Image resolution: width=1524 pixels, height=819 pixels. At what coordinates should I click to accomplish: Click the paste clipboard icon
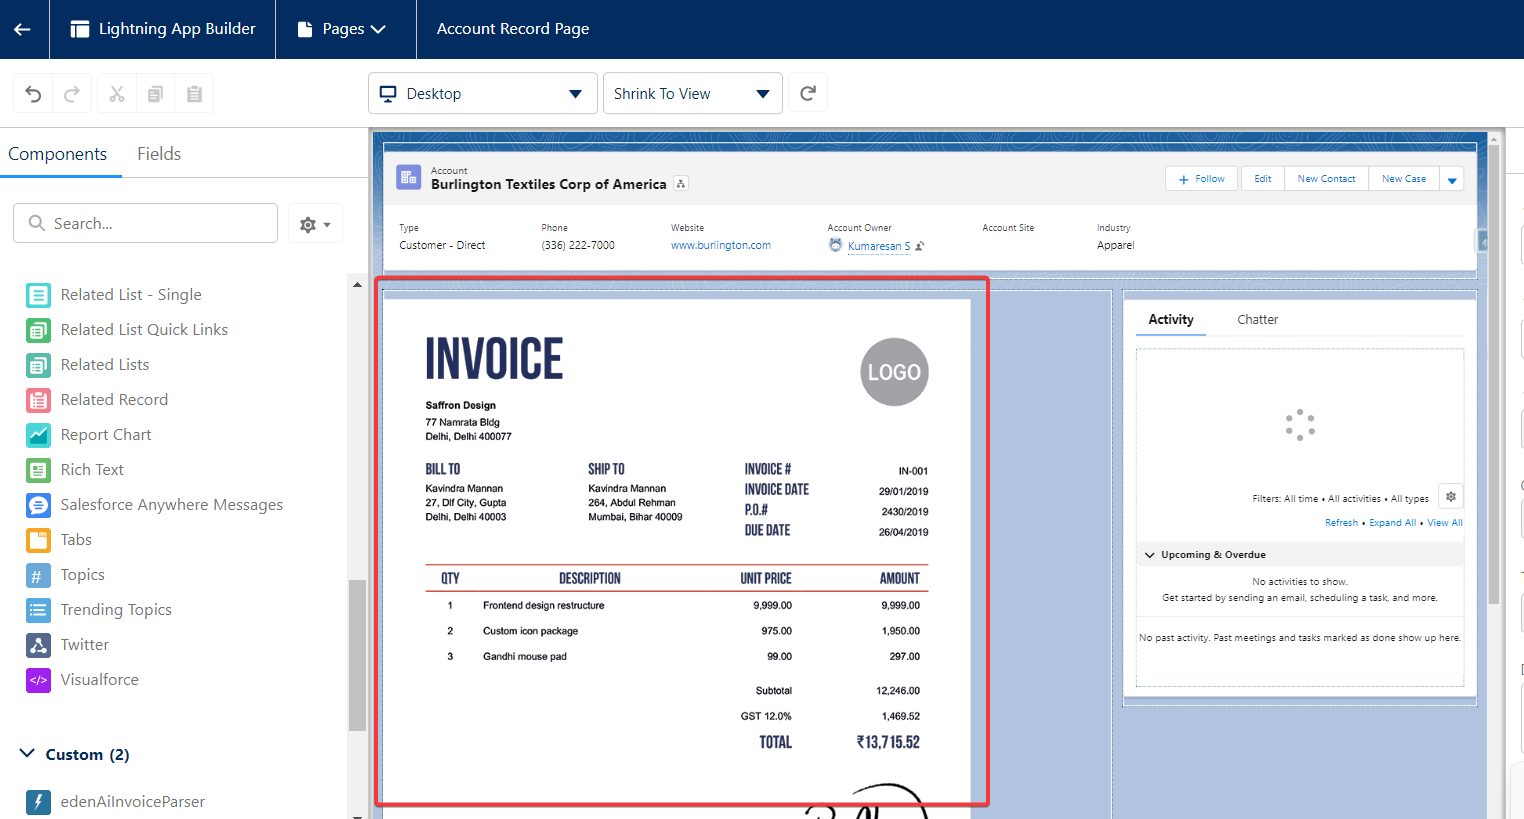coord(194,94)
